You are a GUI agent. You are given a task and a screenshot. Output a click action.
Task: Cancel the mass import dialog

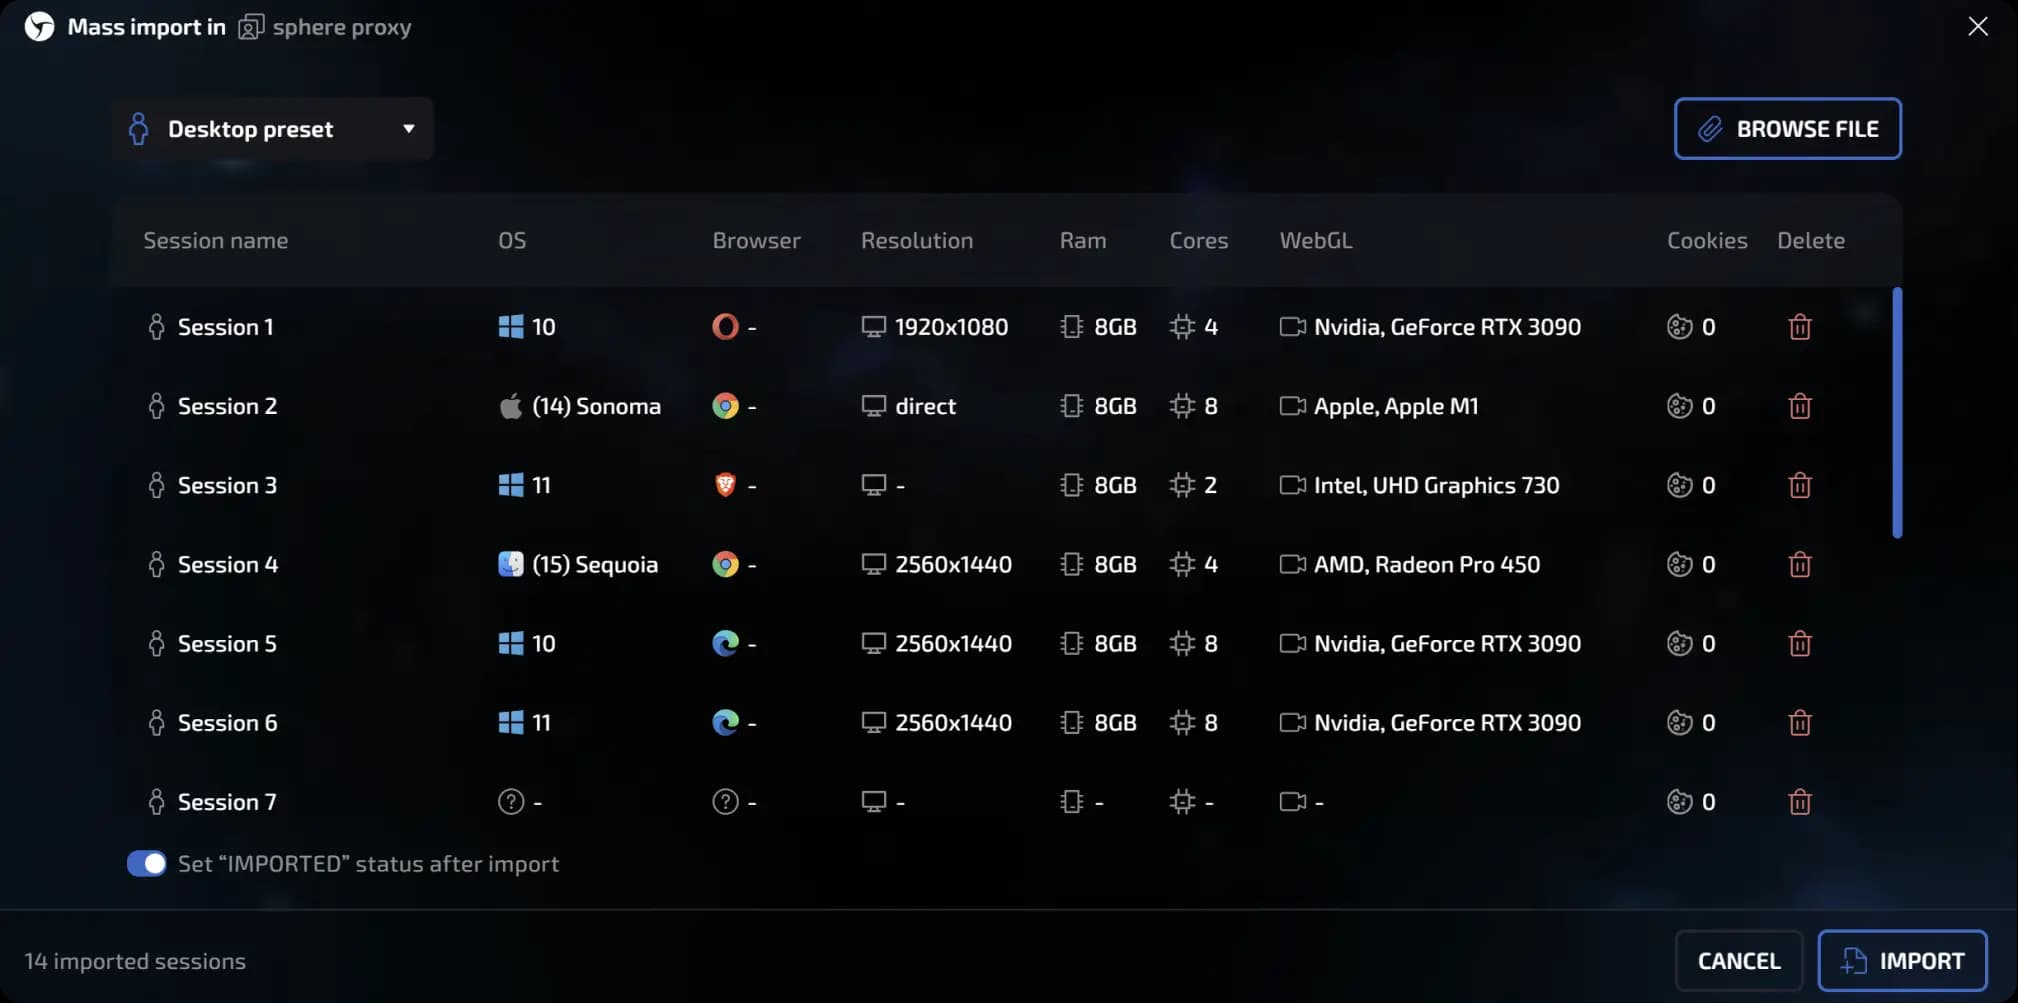[1738, 961]
